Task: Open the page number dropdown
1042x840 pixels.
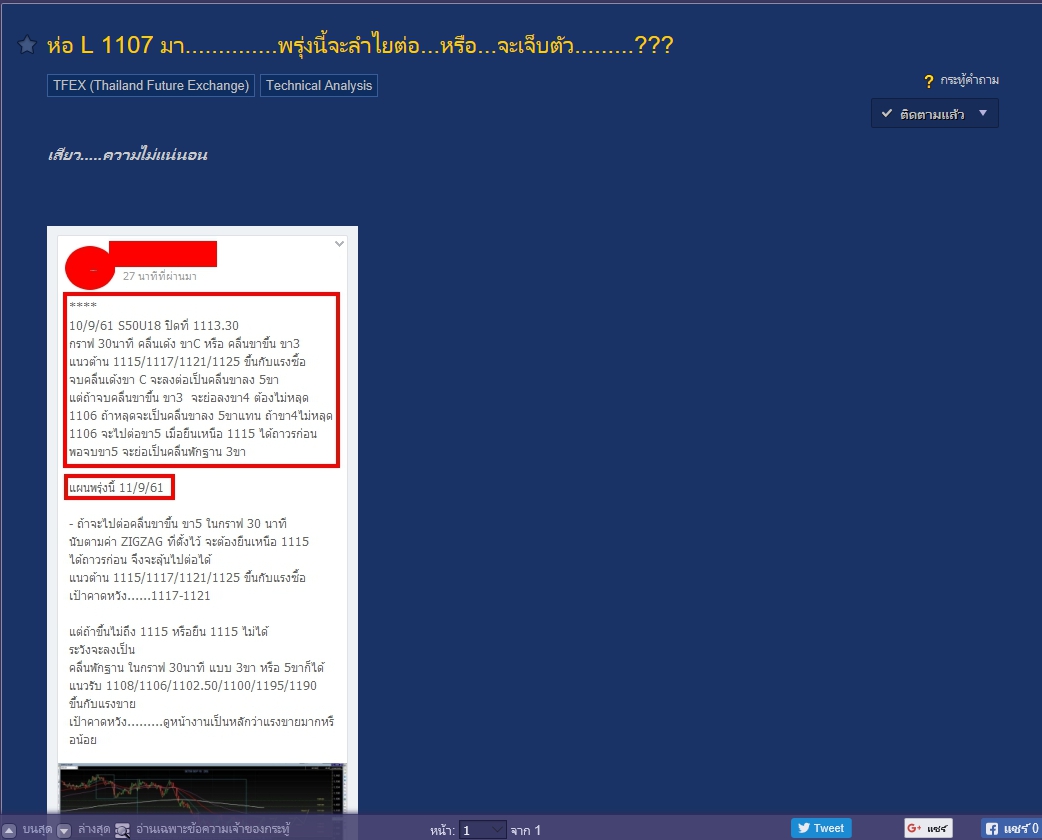Action: (483, 830)
